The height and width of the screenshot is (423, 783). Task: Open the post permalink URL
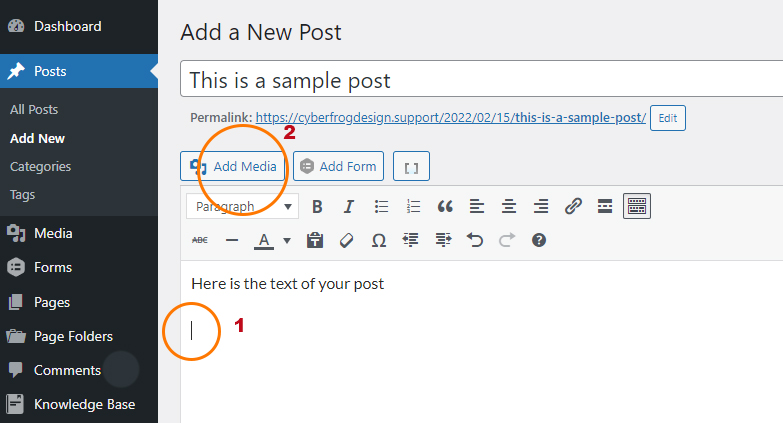[451, 118]
